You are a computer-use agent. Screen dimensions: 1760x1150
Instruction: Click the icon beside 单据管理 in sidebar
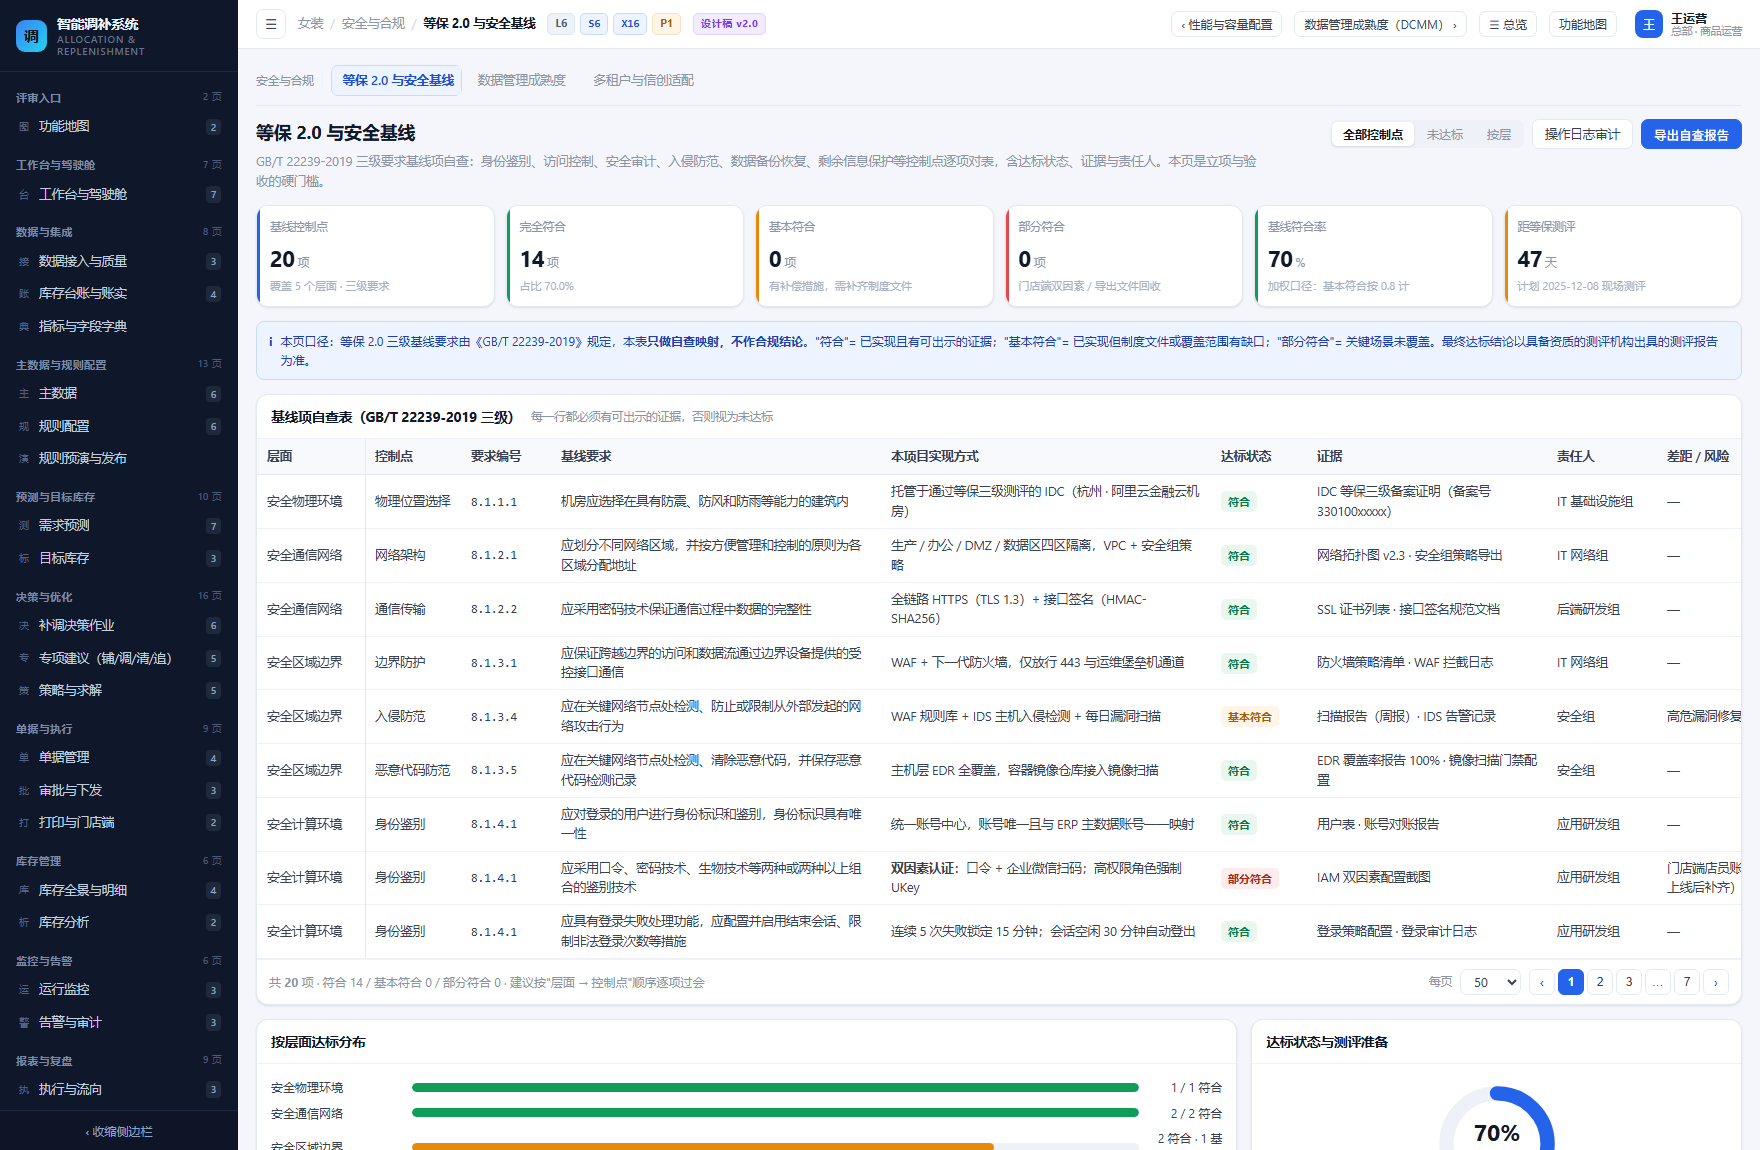pos(24,758)
